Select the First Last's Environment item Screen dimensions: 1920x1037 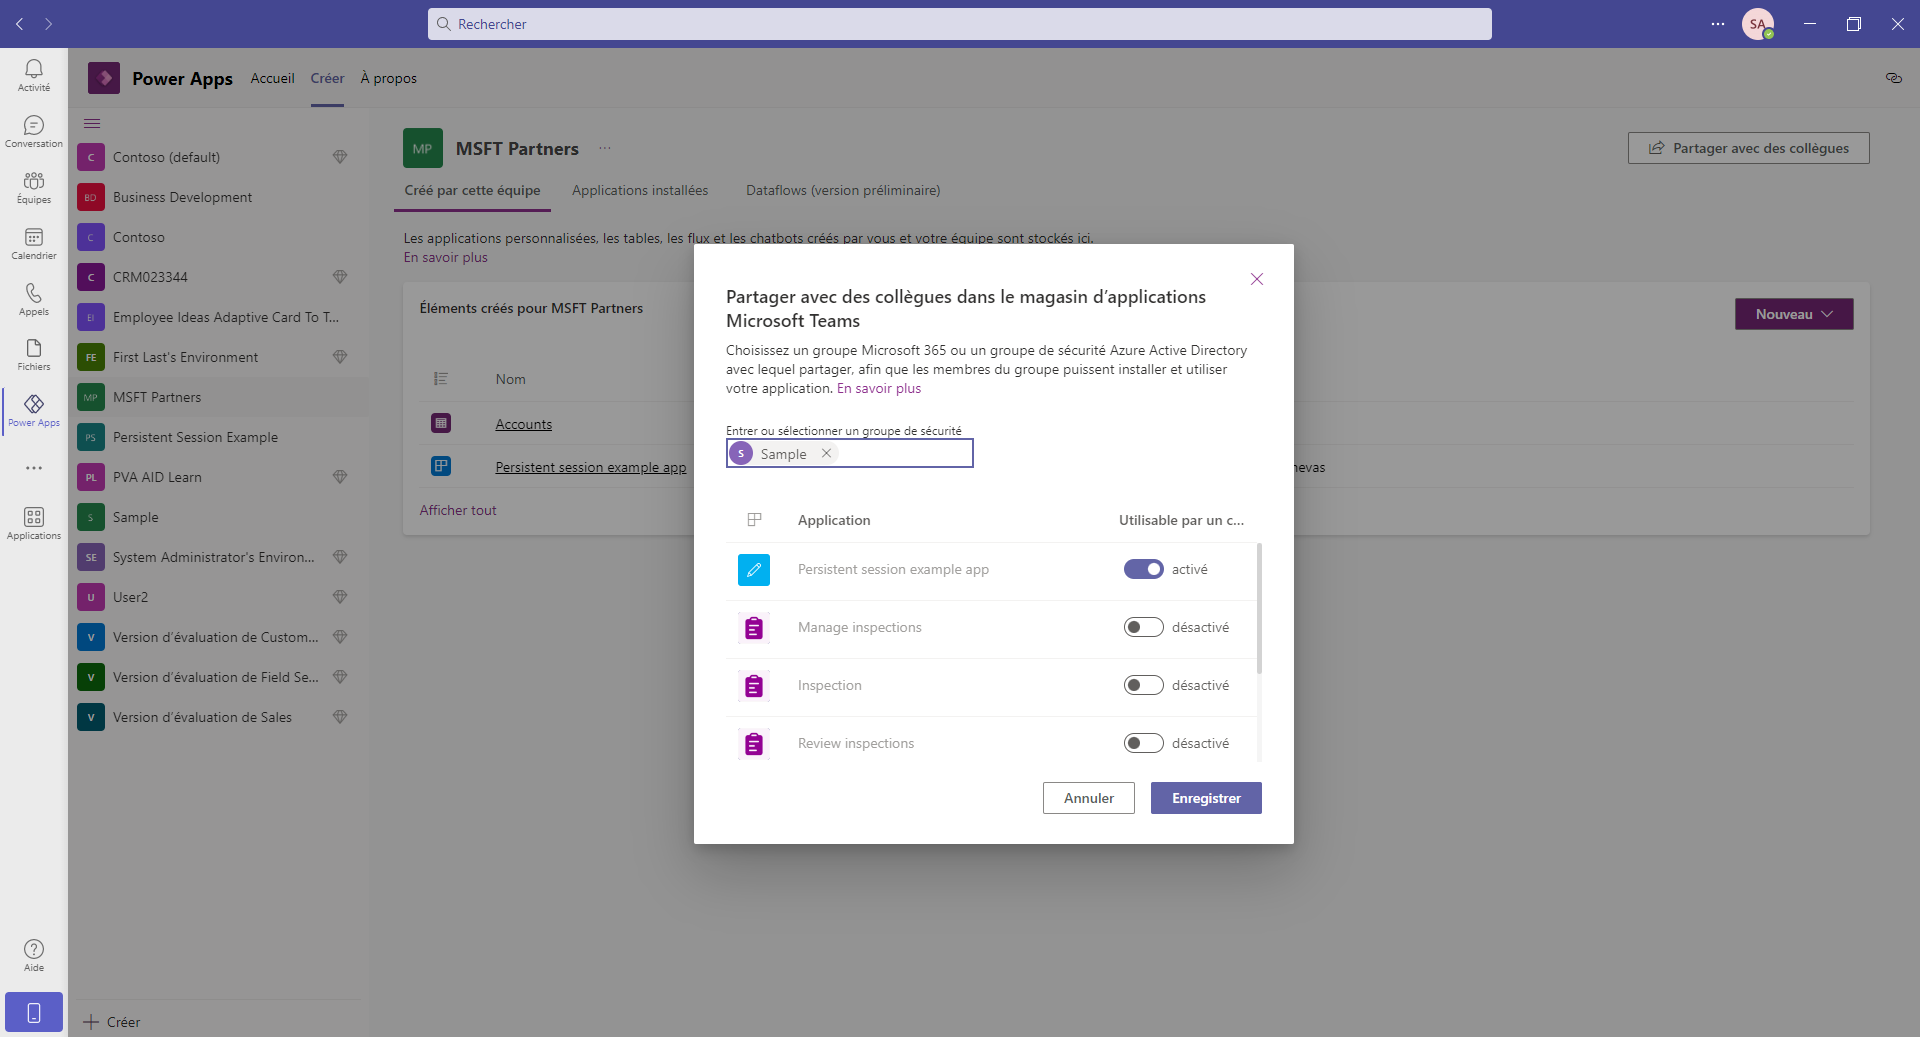218,357
